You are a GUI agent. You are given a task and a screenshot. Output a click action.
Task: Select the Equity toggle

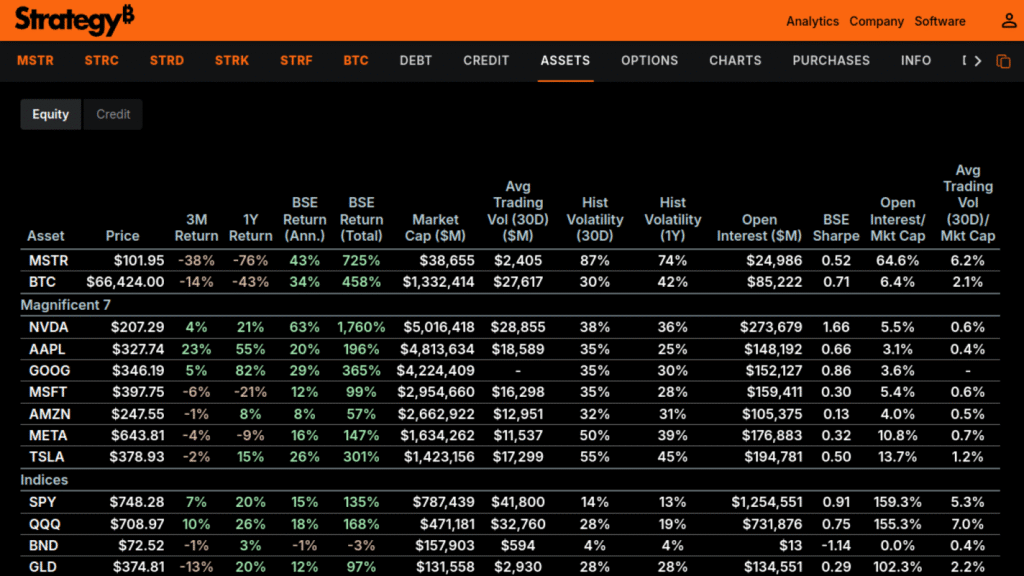(50, 114)
